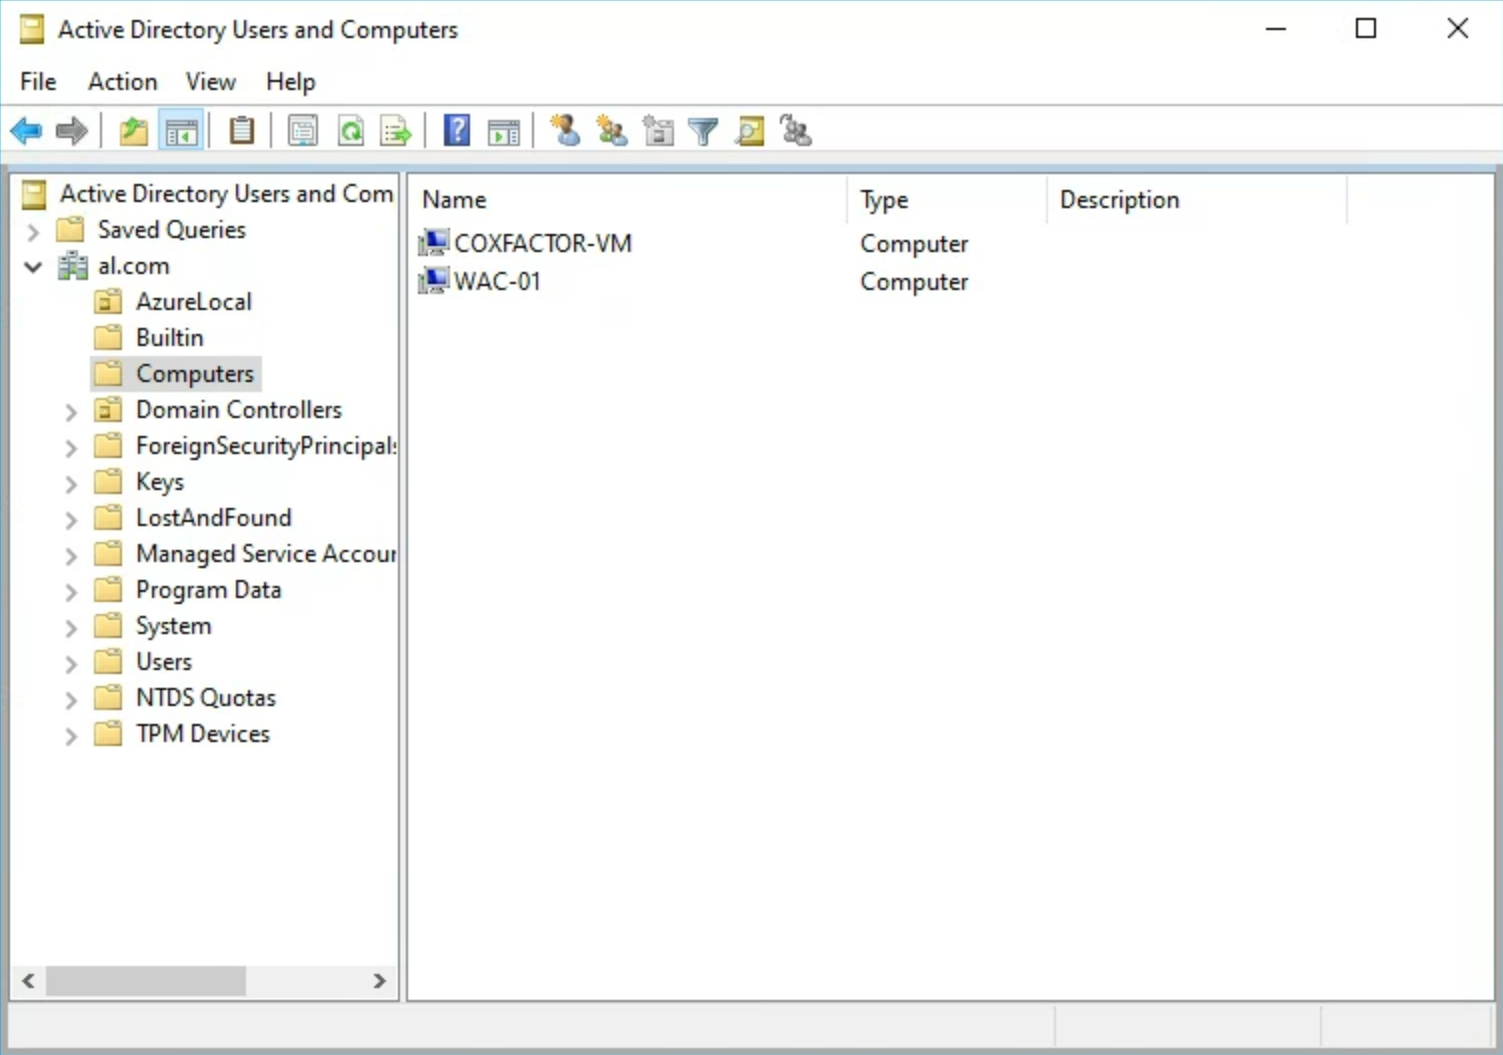Expand Managed Service Accounts node
The image size is (1503, 1055).
click(x=71, y=556)
